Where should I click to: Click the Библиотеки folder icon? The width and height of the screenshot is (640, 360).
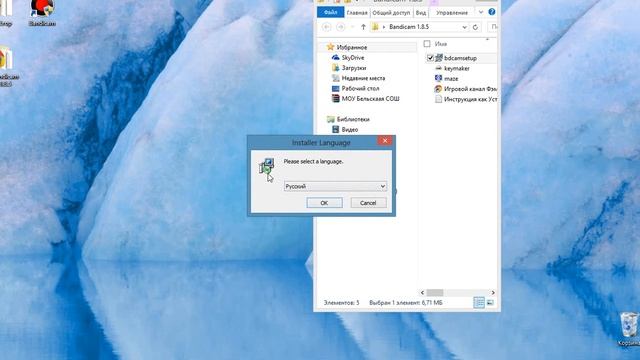(x=331, y=119)
